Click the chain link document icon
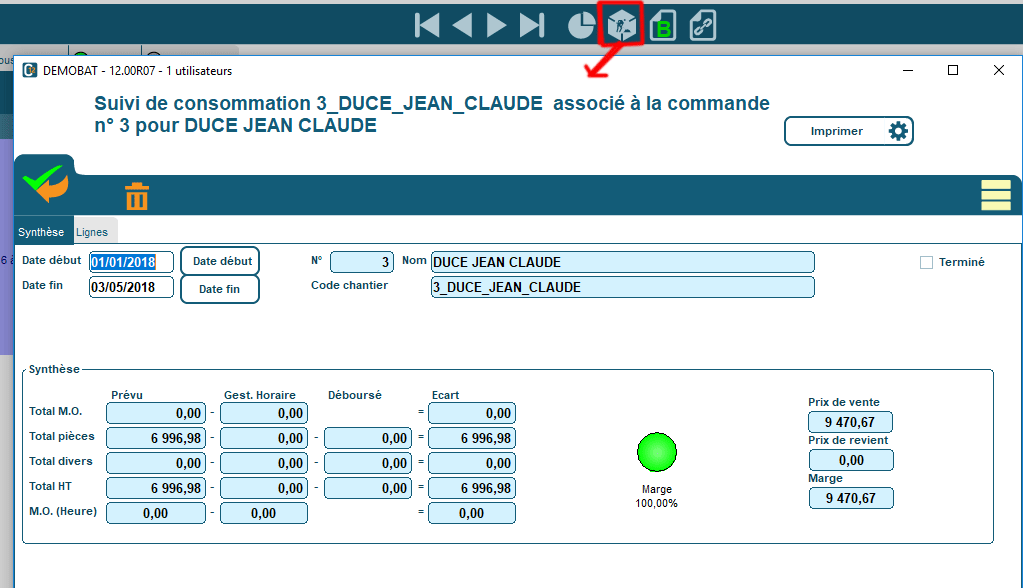The height and width of the screenshot is (588, 1023). pyautogui.click(x=702, y=26)
